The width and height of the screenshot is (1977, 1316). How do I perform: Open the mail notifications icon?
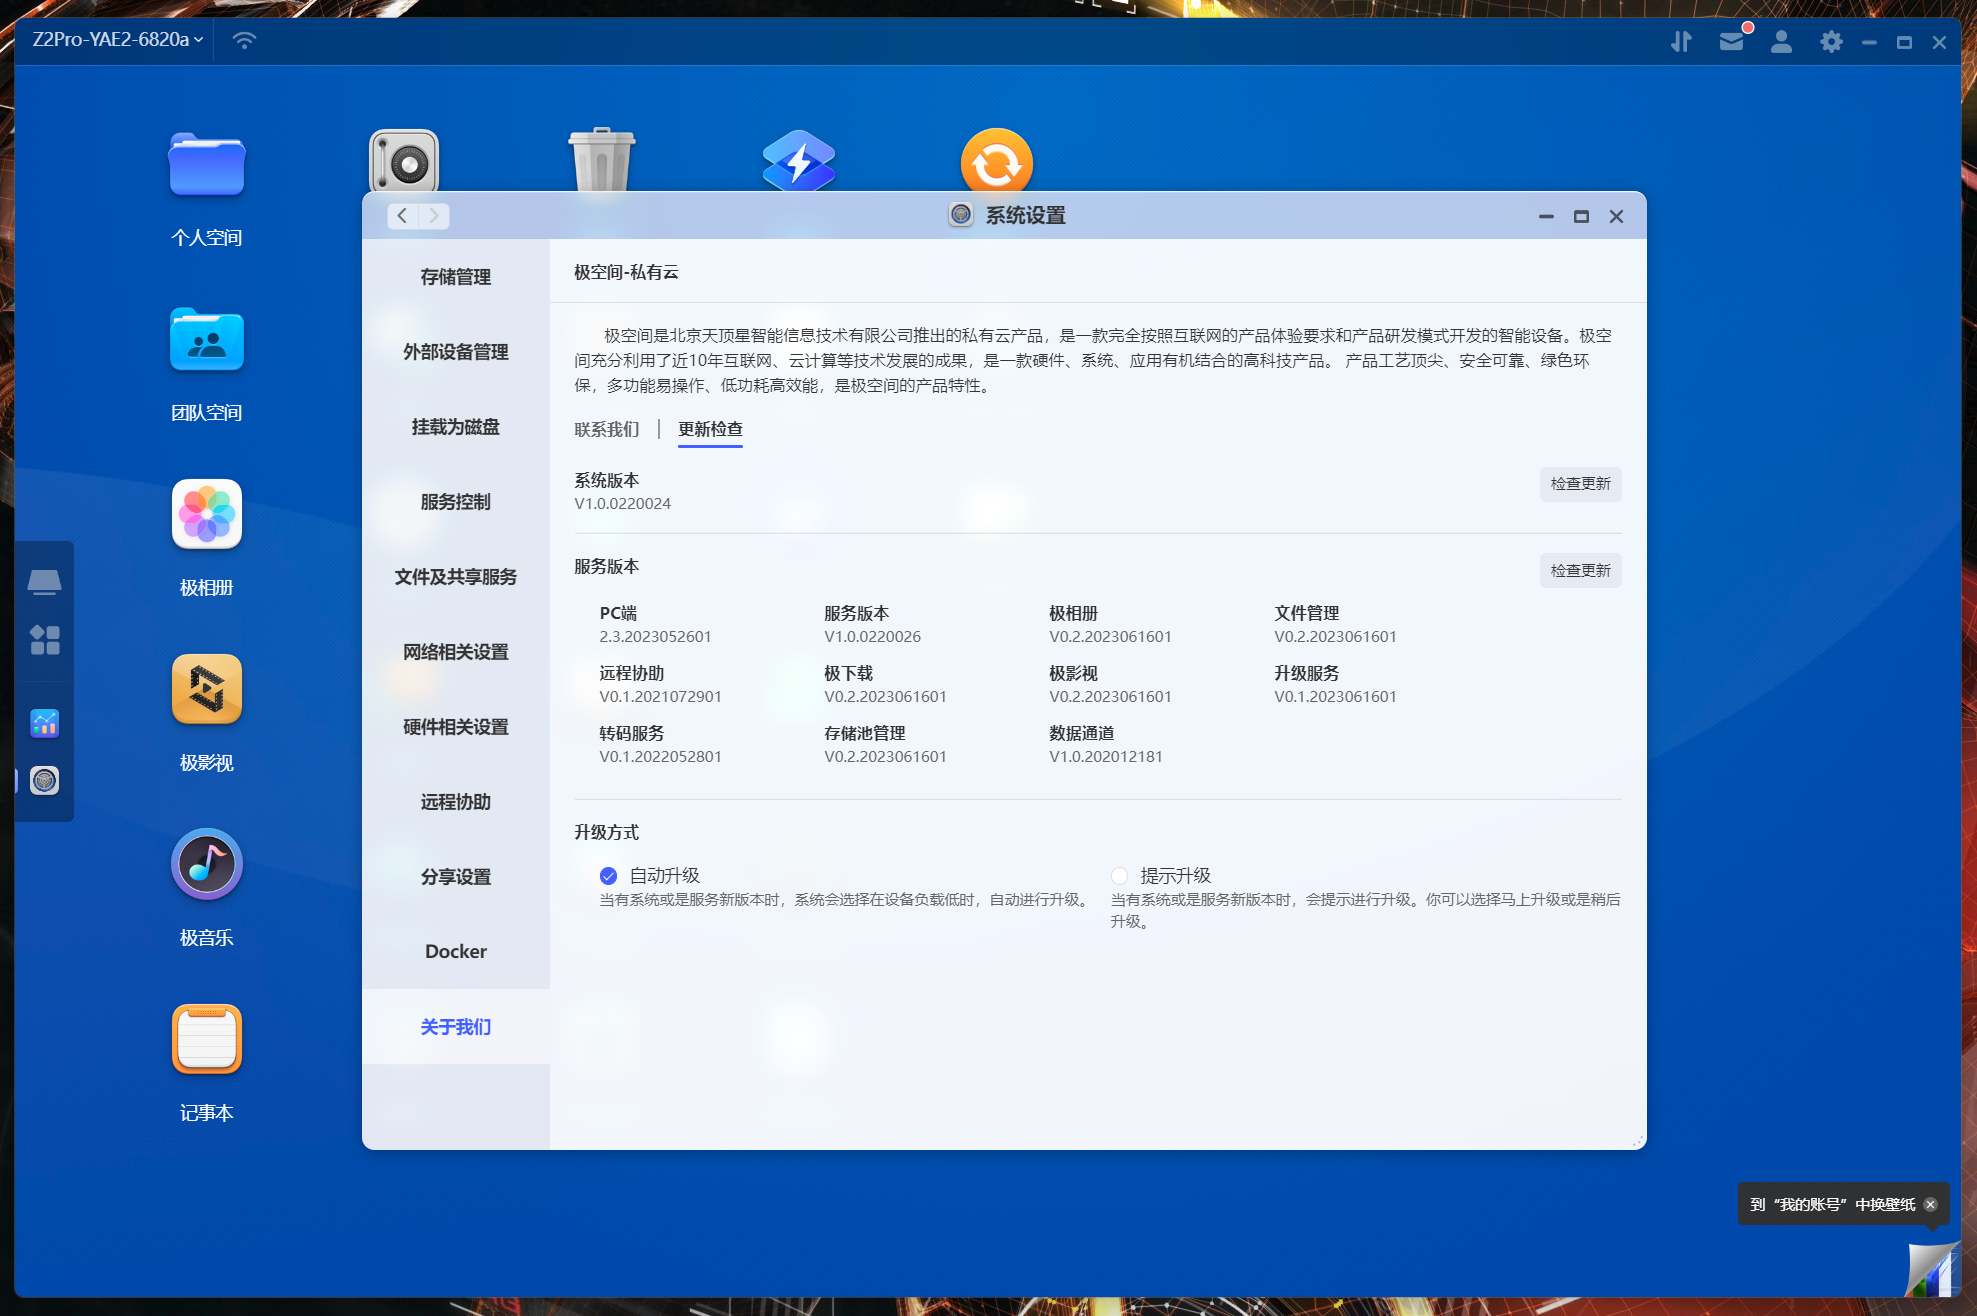click(x=1731, y=41)
